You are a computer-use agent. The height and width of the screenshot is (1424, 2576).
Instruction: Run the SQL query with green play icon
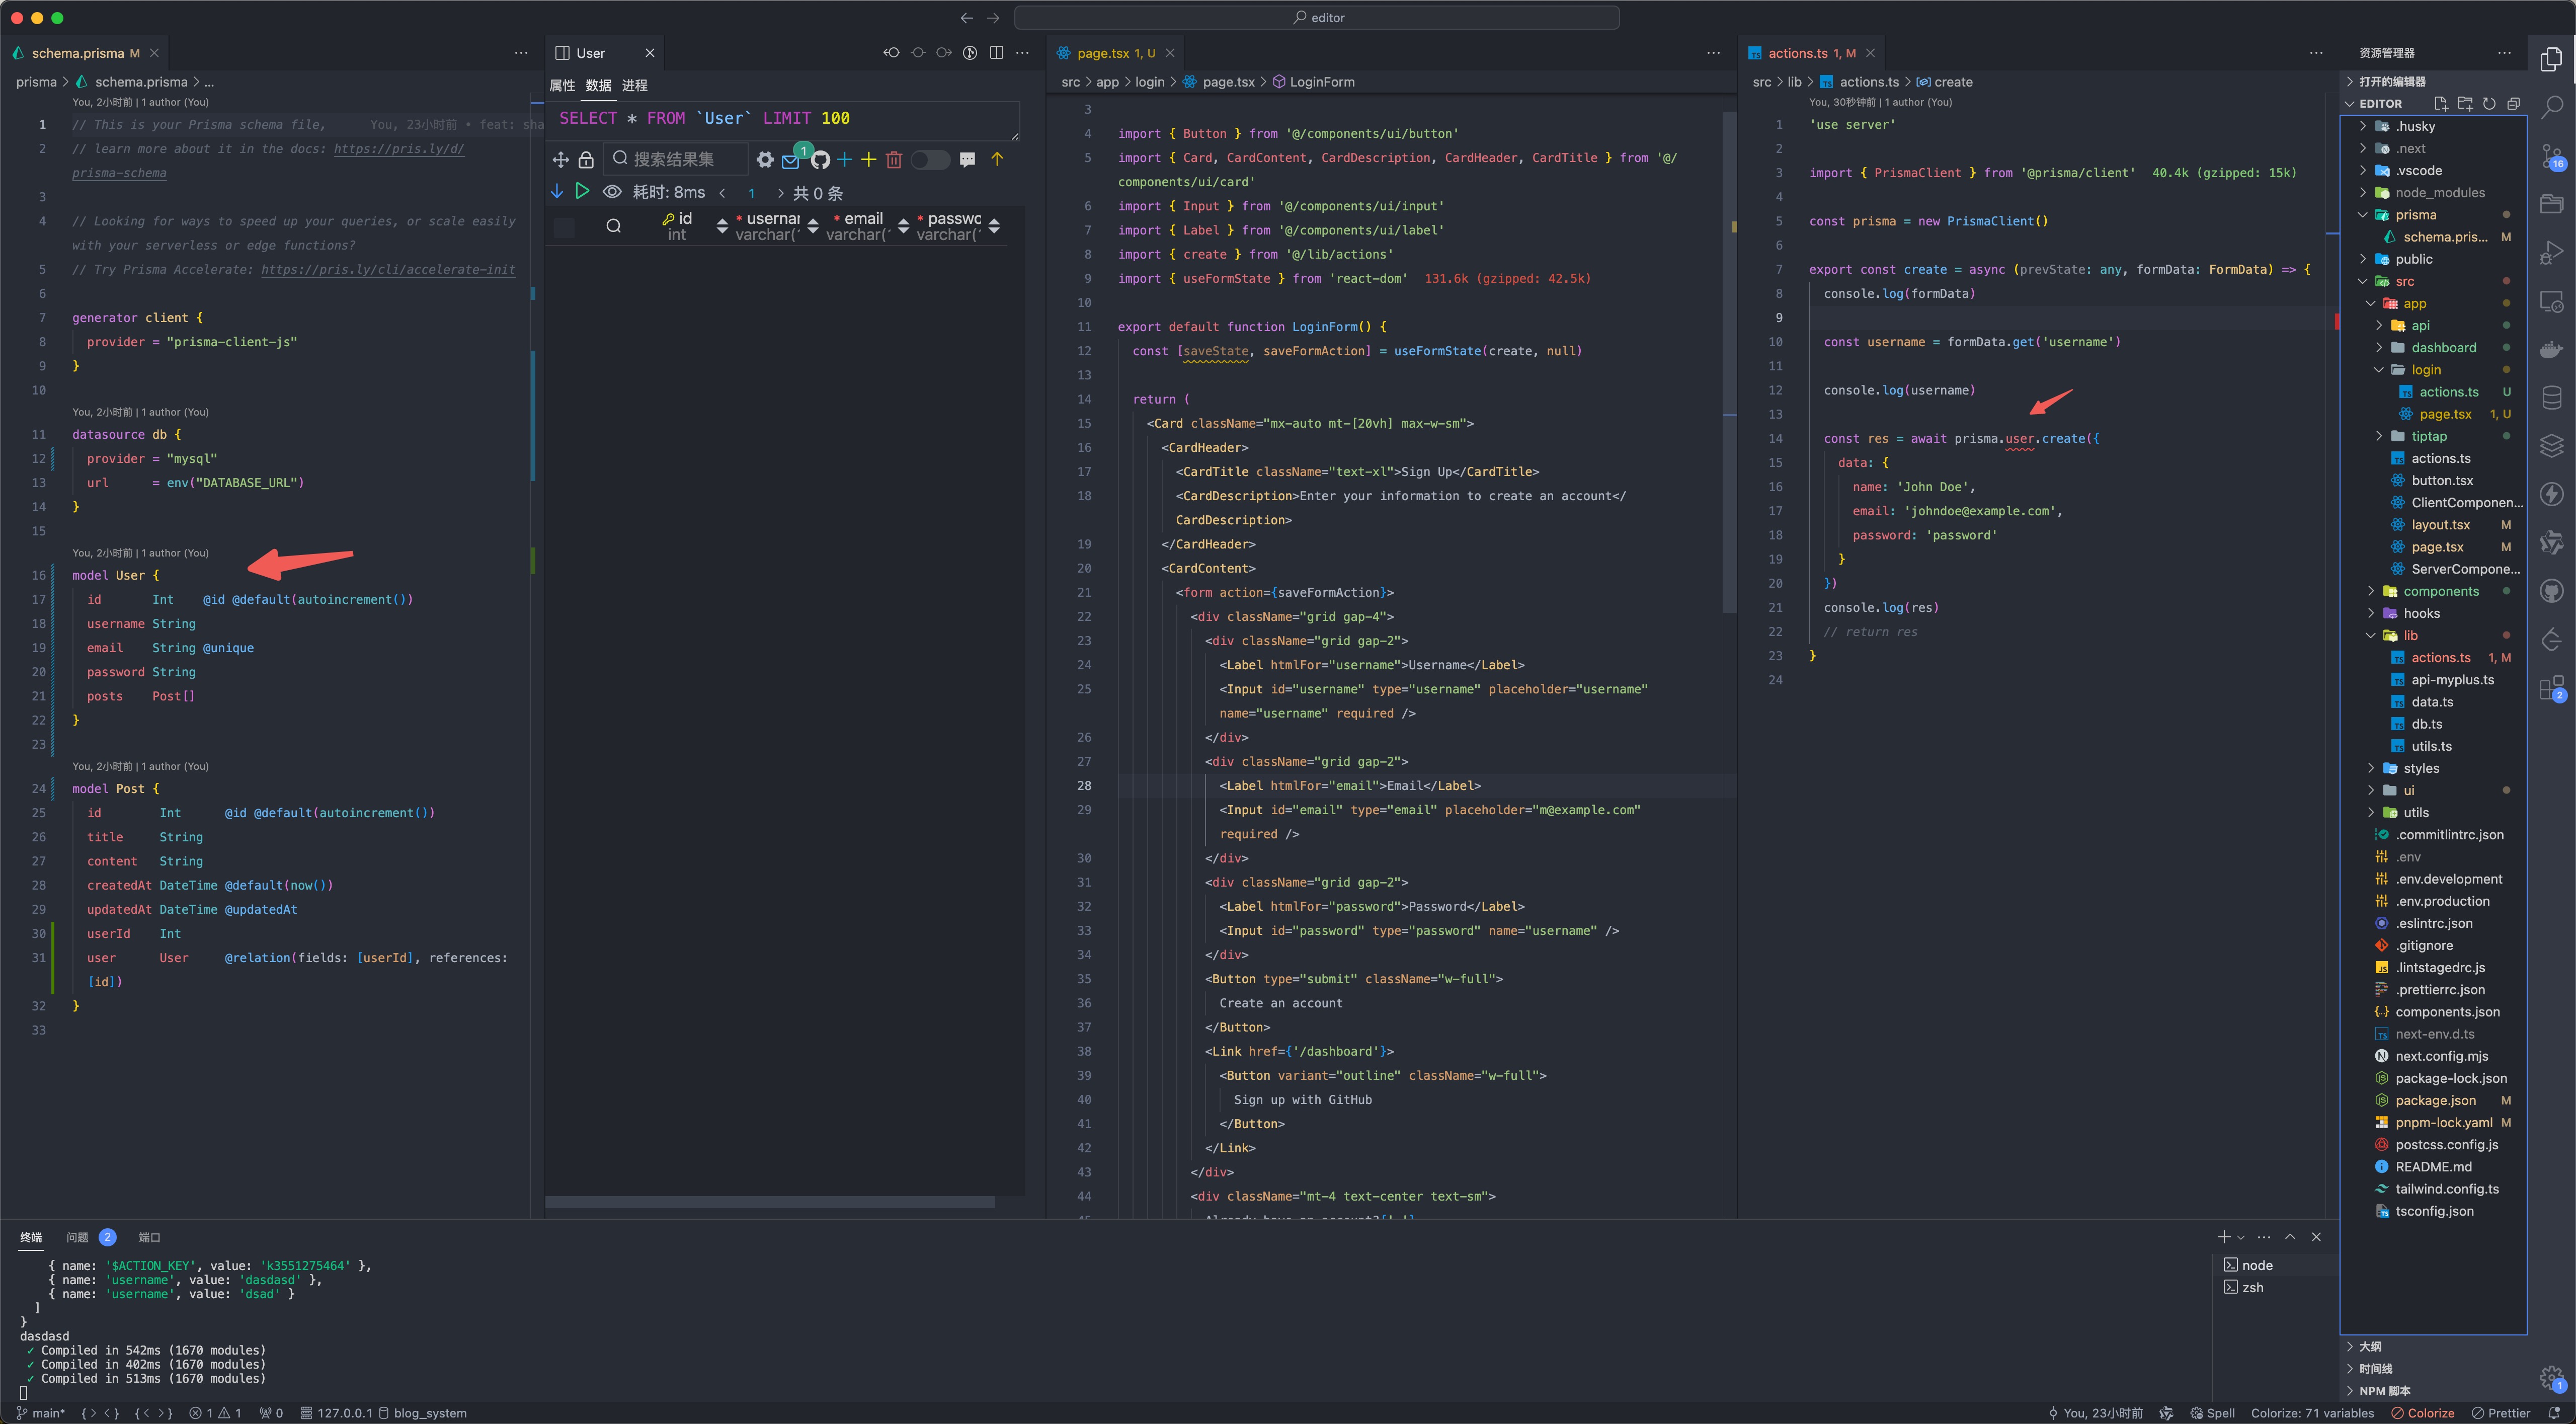click(582, 191)
